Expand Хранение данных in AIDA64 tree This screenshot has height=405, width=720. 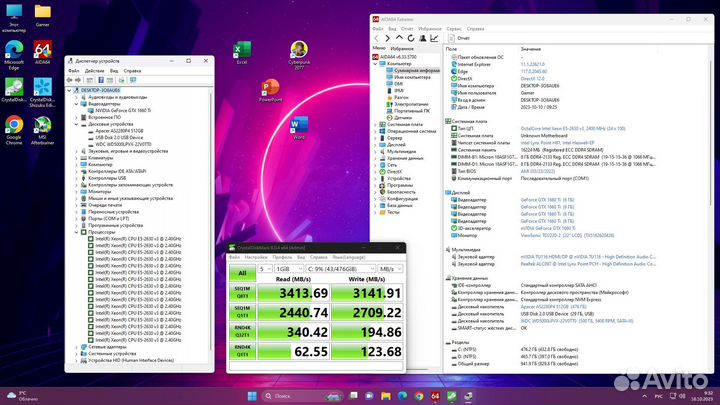click(x=375, y=158)
